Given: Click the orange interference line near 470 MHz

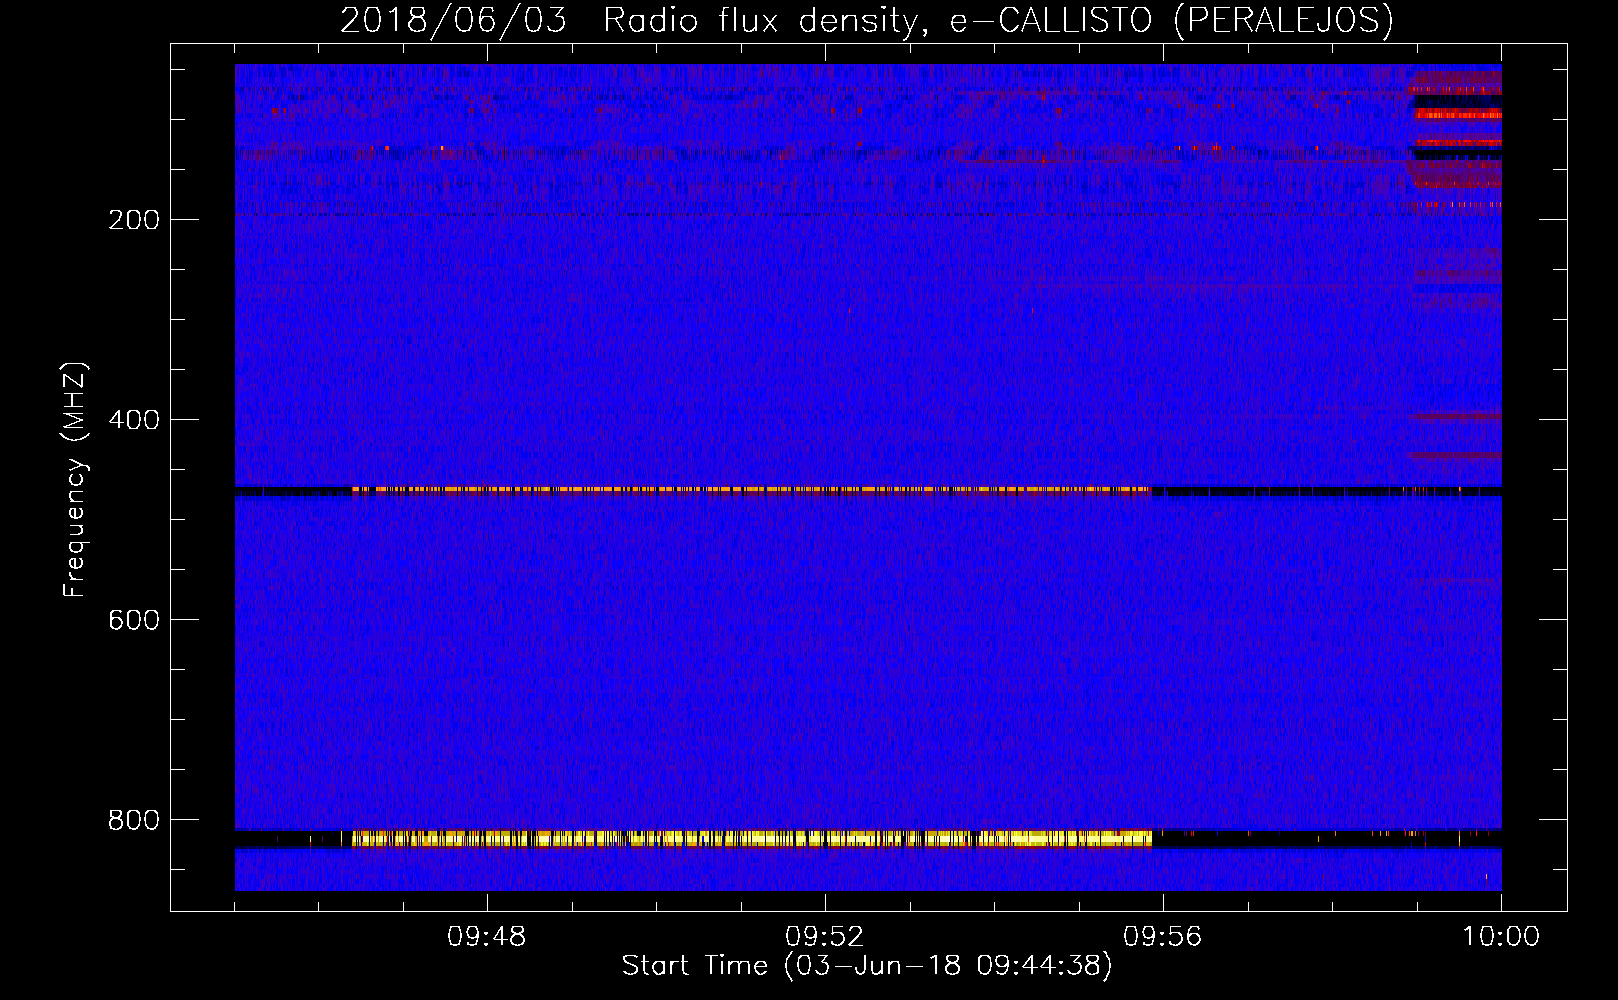Looking at the screenshot, I should coord(752,490).
